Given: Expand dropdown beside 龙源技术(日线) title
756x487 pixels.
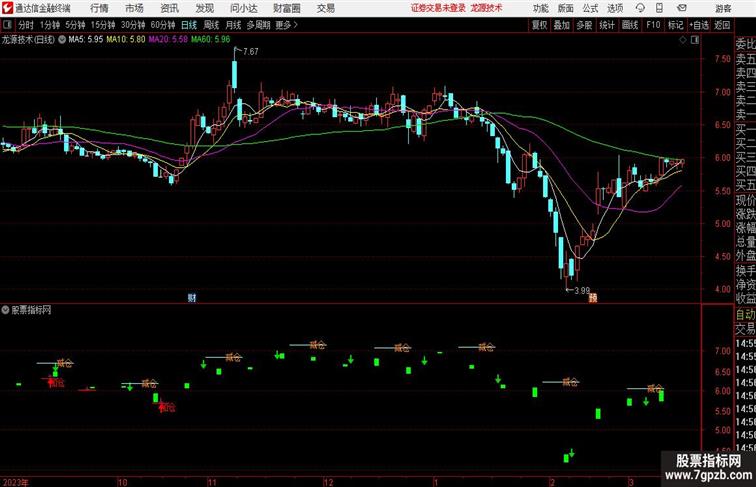Looking at the screenshot, I should 62,40.
